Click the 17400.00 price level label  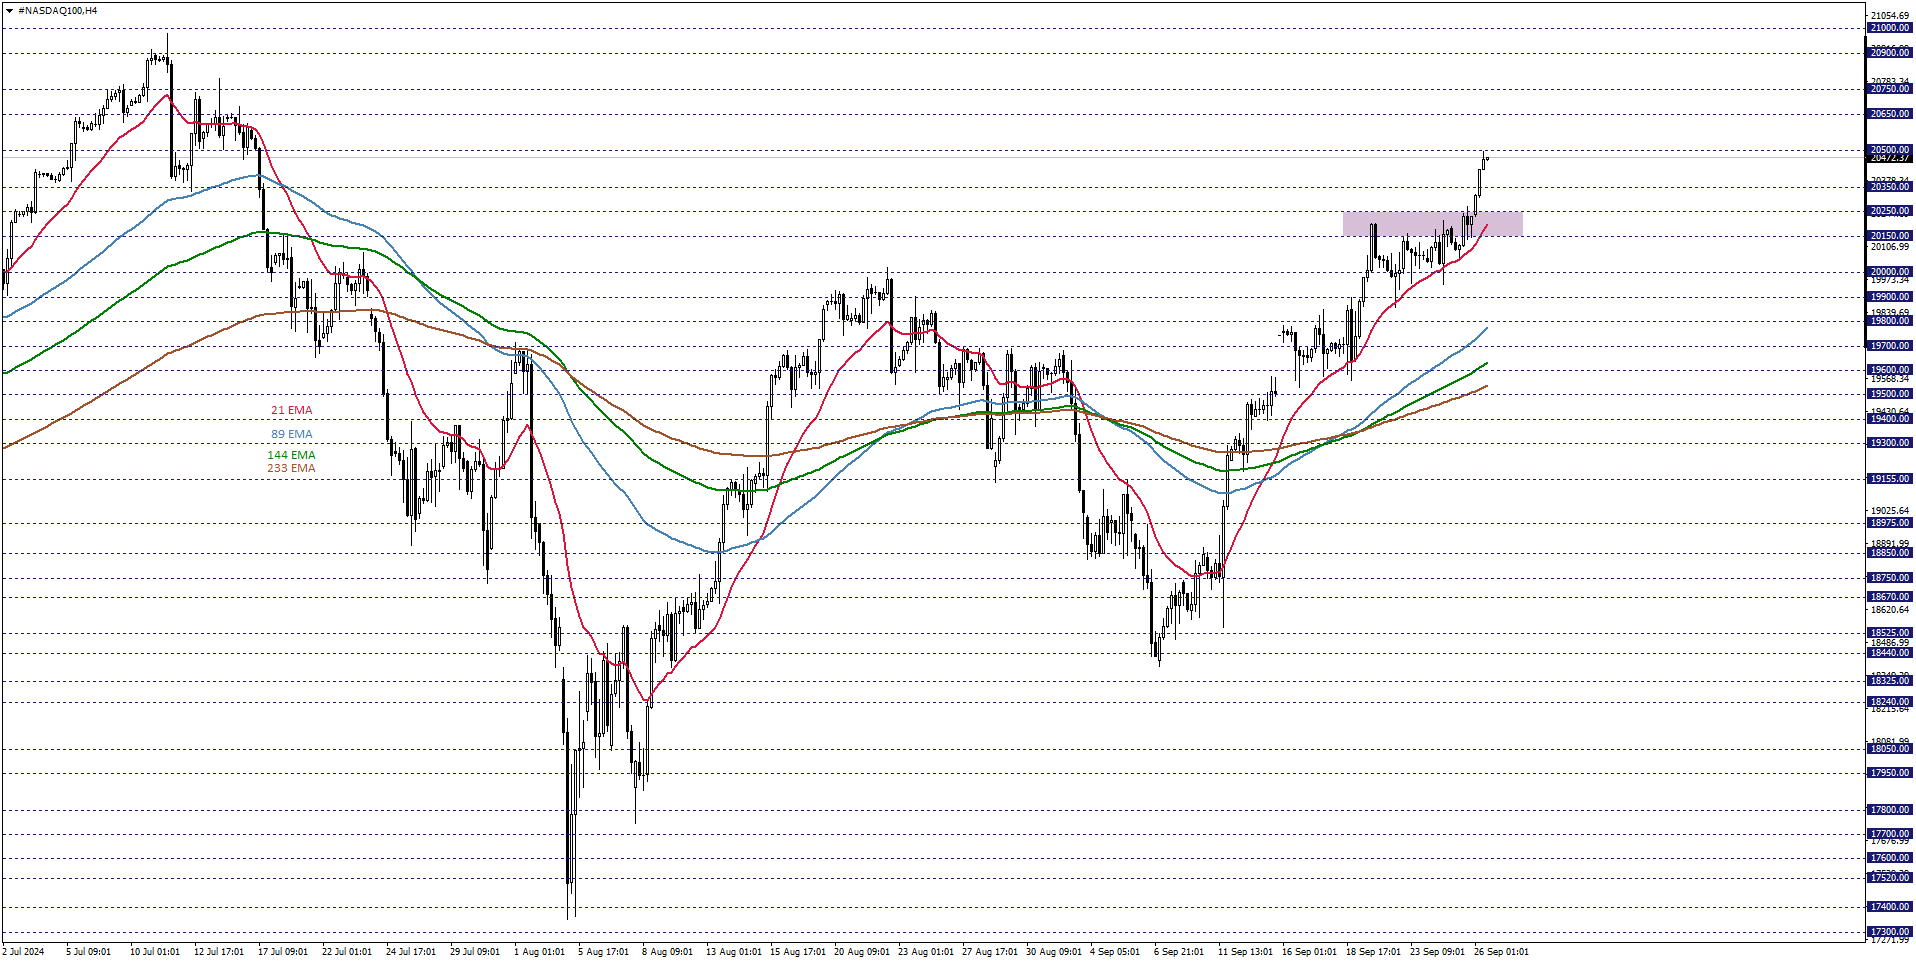click(x=1890, y=907)
